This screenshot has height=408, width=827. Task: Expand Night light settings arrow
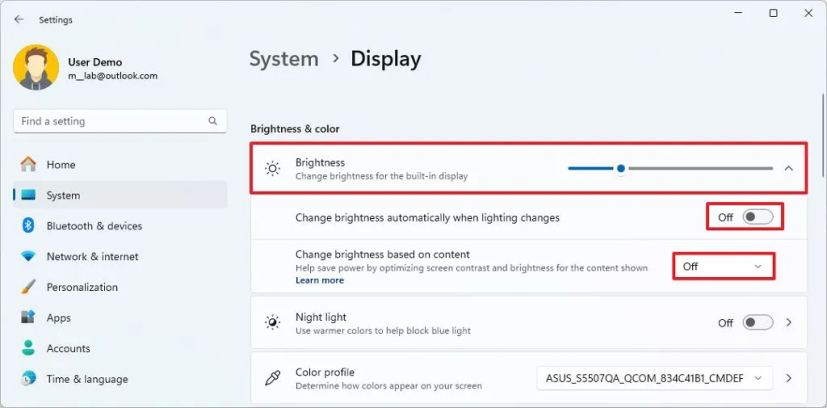789,323
